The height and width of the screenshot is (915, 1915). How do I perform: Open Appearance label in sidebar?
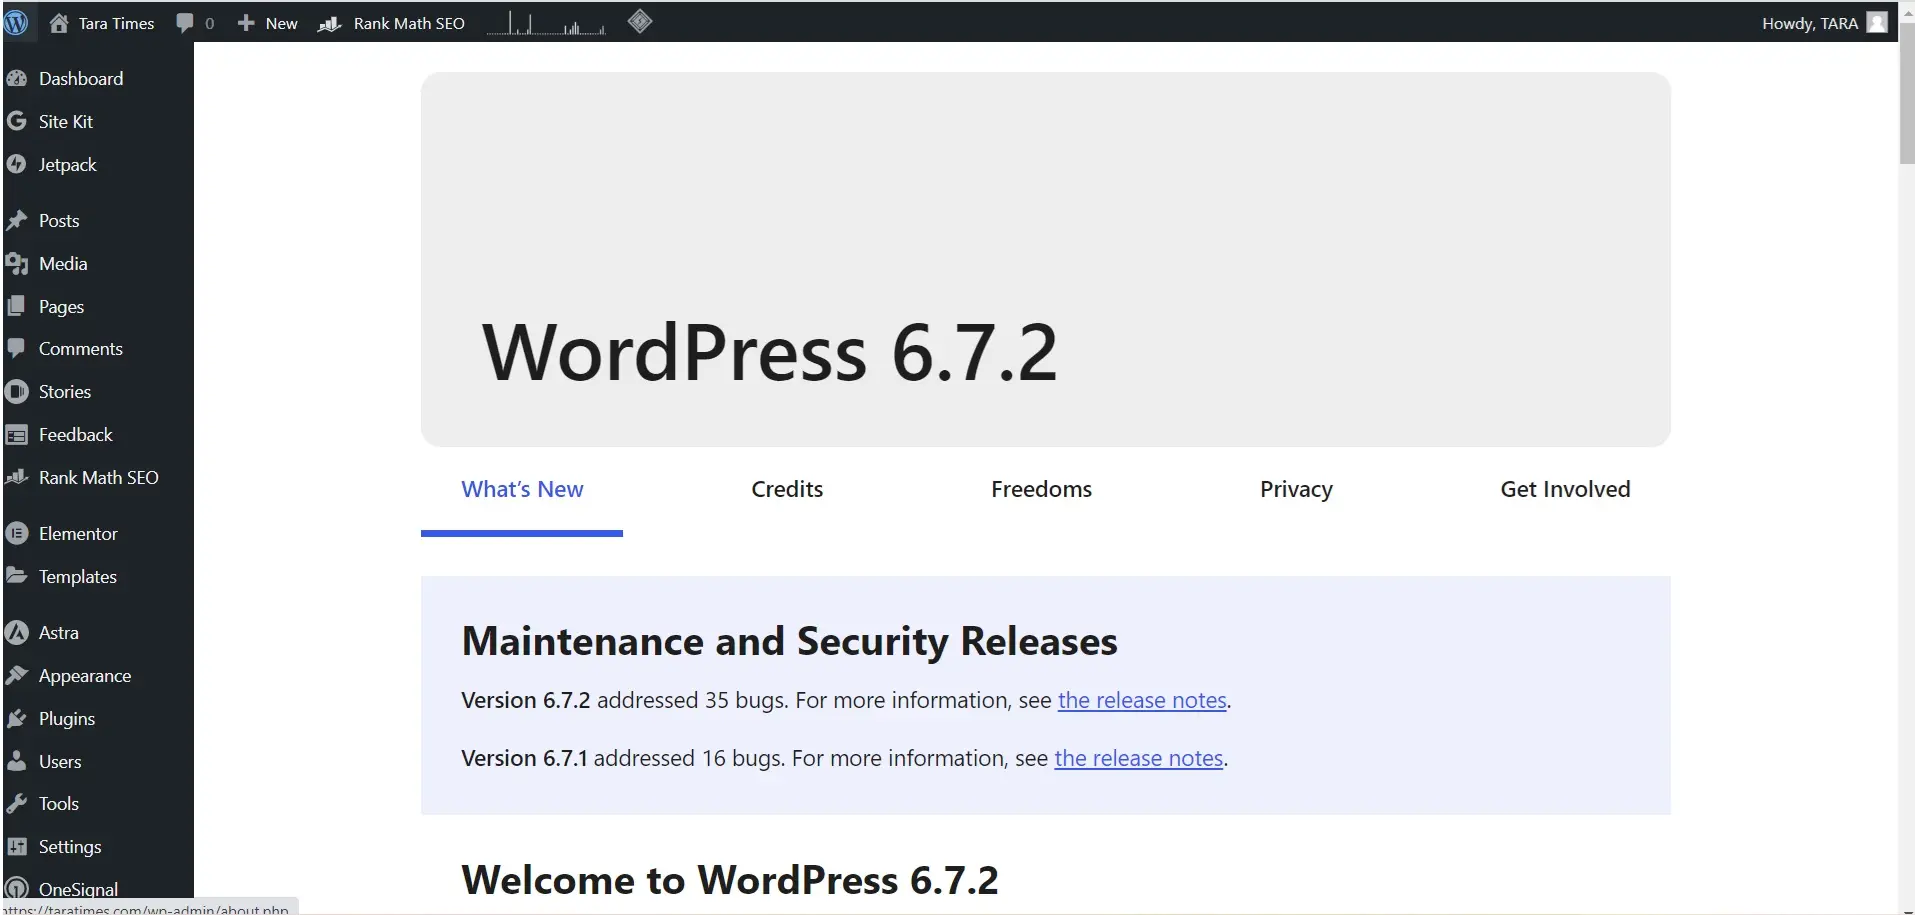coord(85,675)
